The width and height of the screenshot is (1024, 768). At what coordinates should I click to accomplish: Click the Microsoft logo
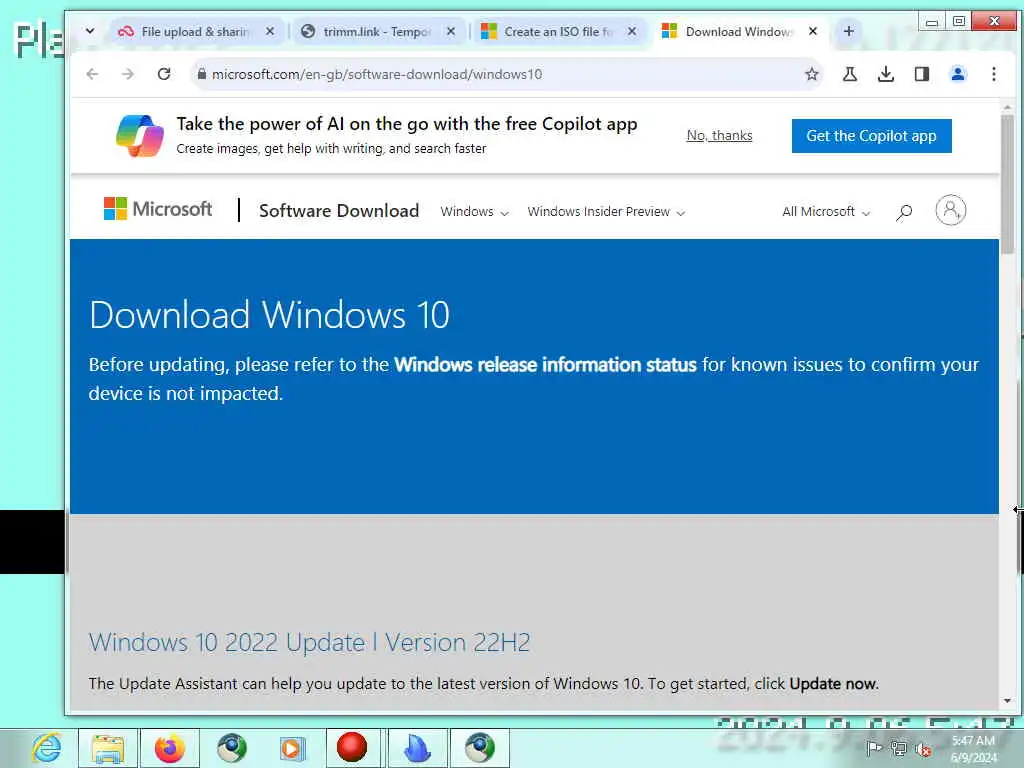pos(158,209)
